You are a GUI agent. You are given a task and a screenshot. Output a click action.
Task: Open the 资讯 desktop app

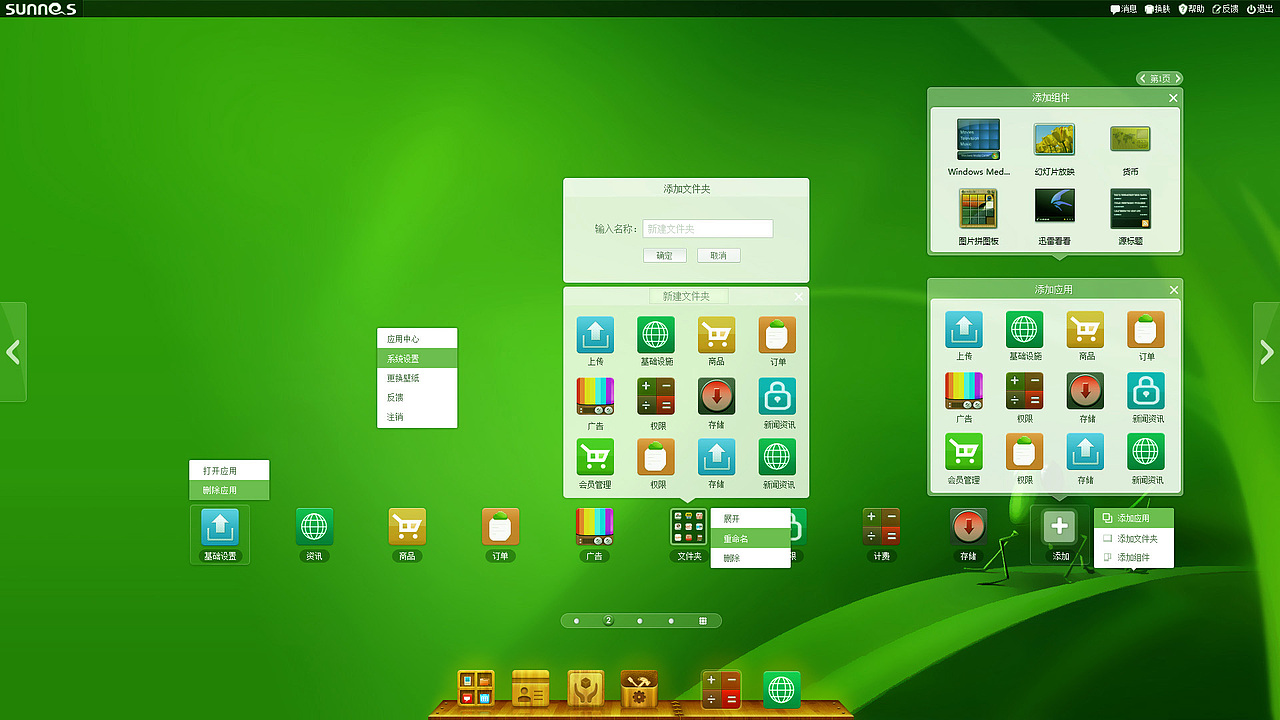(x=314, y=527)
